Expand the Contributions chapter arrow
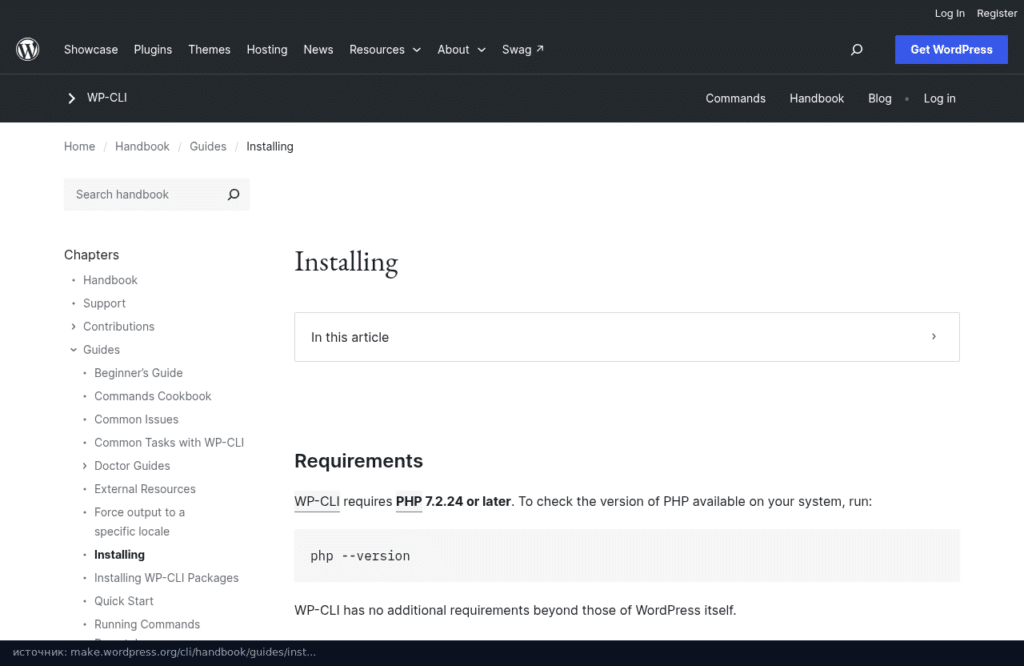This screenshot has width=1024, height=666. [x=73, y=326]
